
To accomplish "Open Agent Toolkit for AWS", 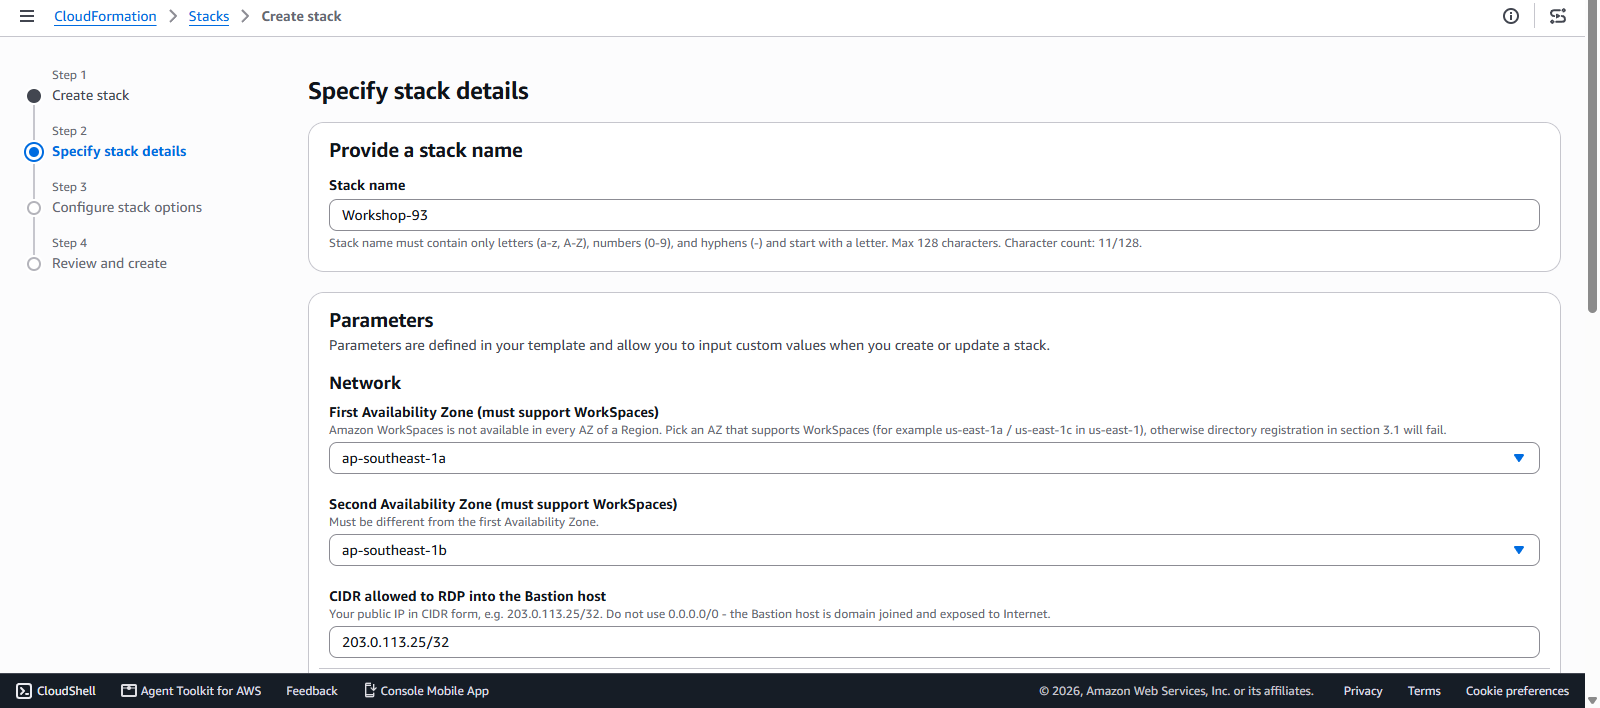I will coord(191,691).
